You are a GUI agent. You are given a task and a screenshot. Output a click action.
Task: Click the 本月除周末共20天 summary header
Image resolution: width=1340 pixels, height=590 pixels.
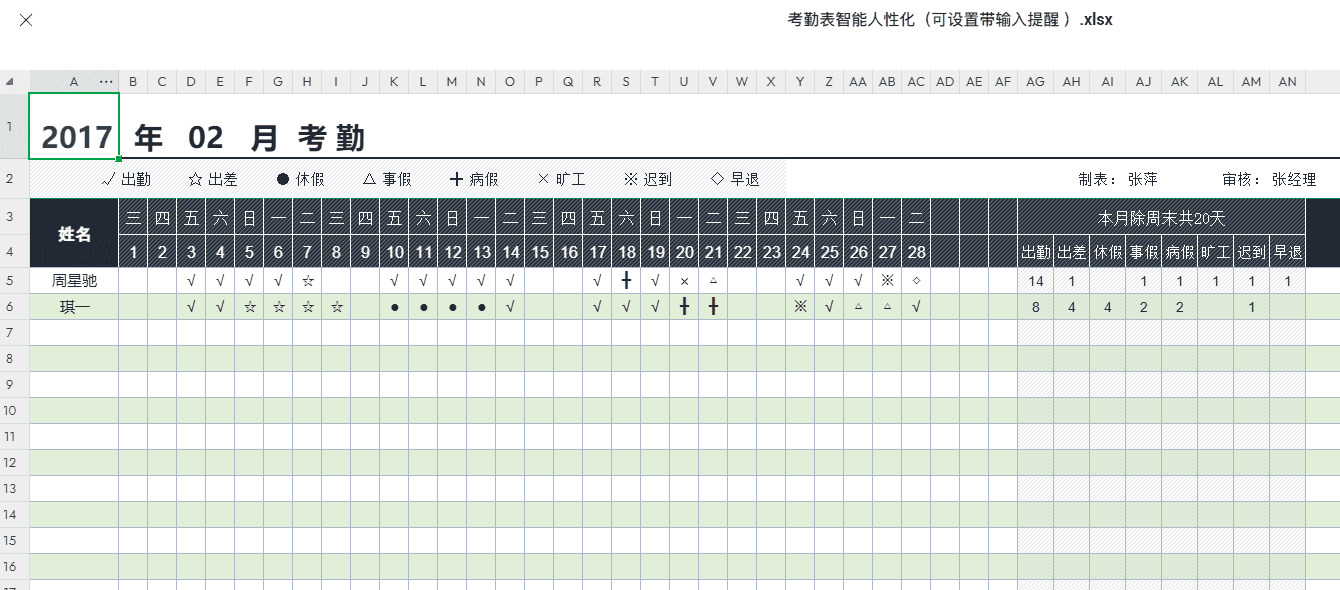(1161, 217)
